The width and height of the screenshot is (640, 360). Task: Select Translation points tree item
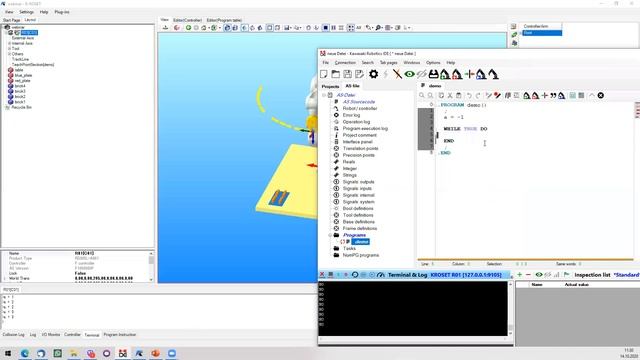pyautogui.click(x=360, y=149)
